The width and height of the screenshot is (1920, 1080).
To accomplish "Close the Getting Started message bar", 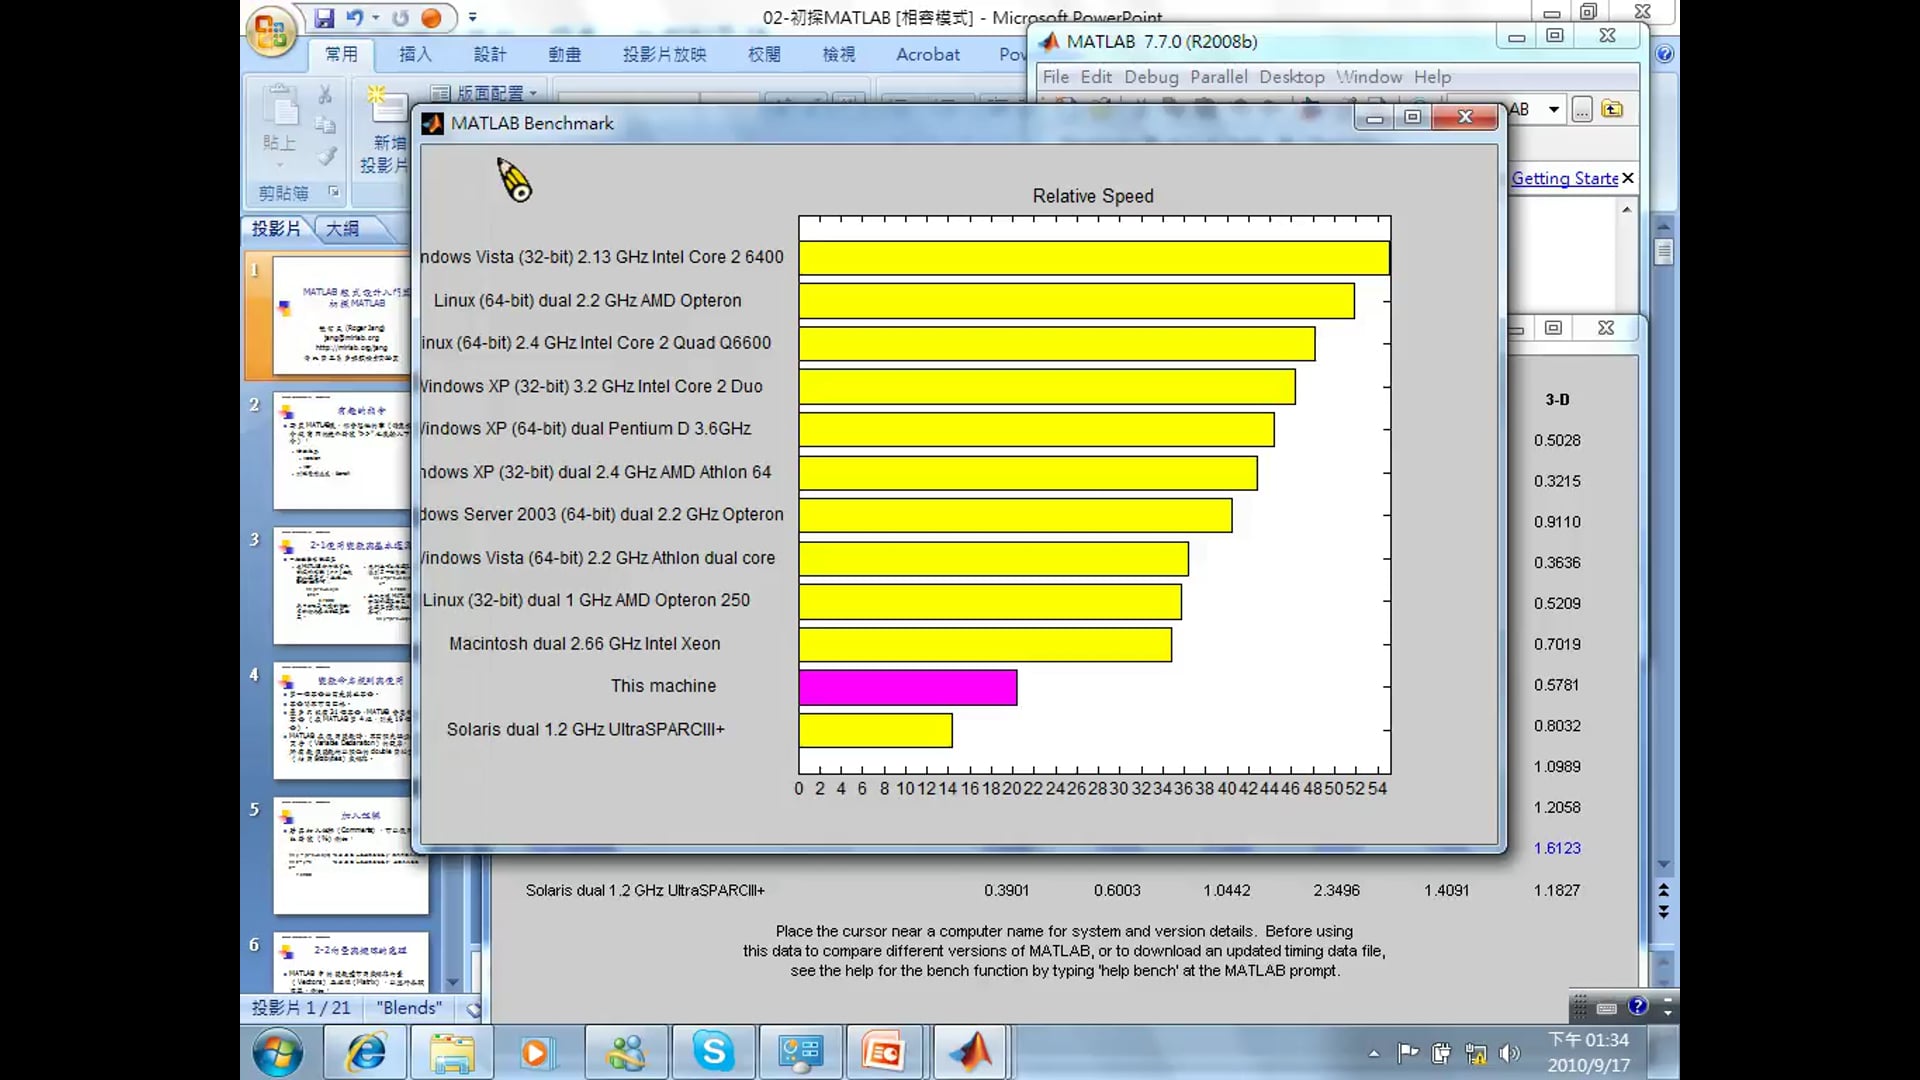I will (x=1628, y=178).
